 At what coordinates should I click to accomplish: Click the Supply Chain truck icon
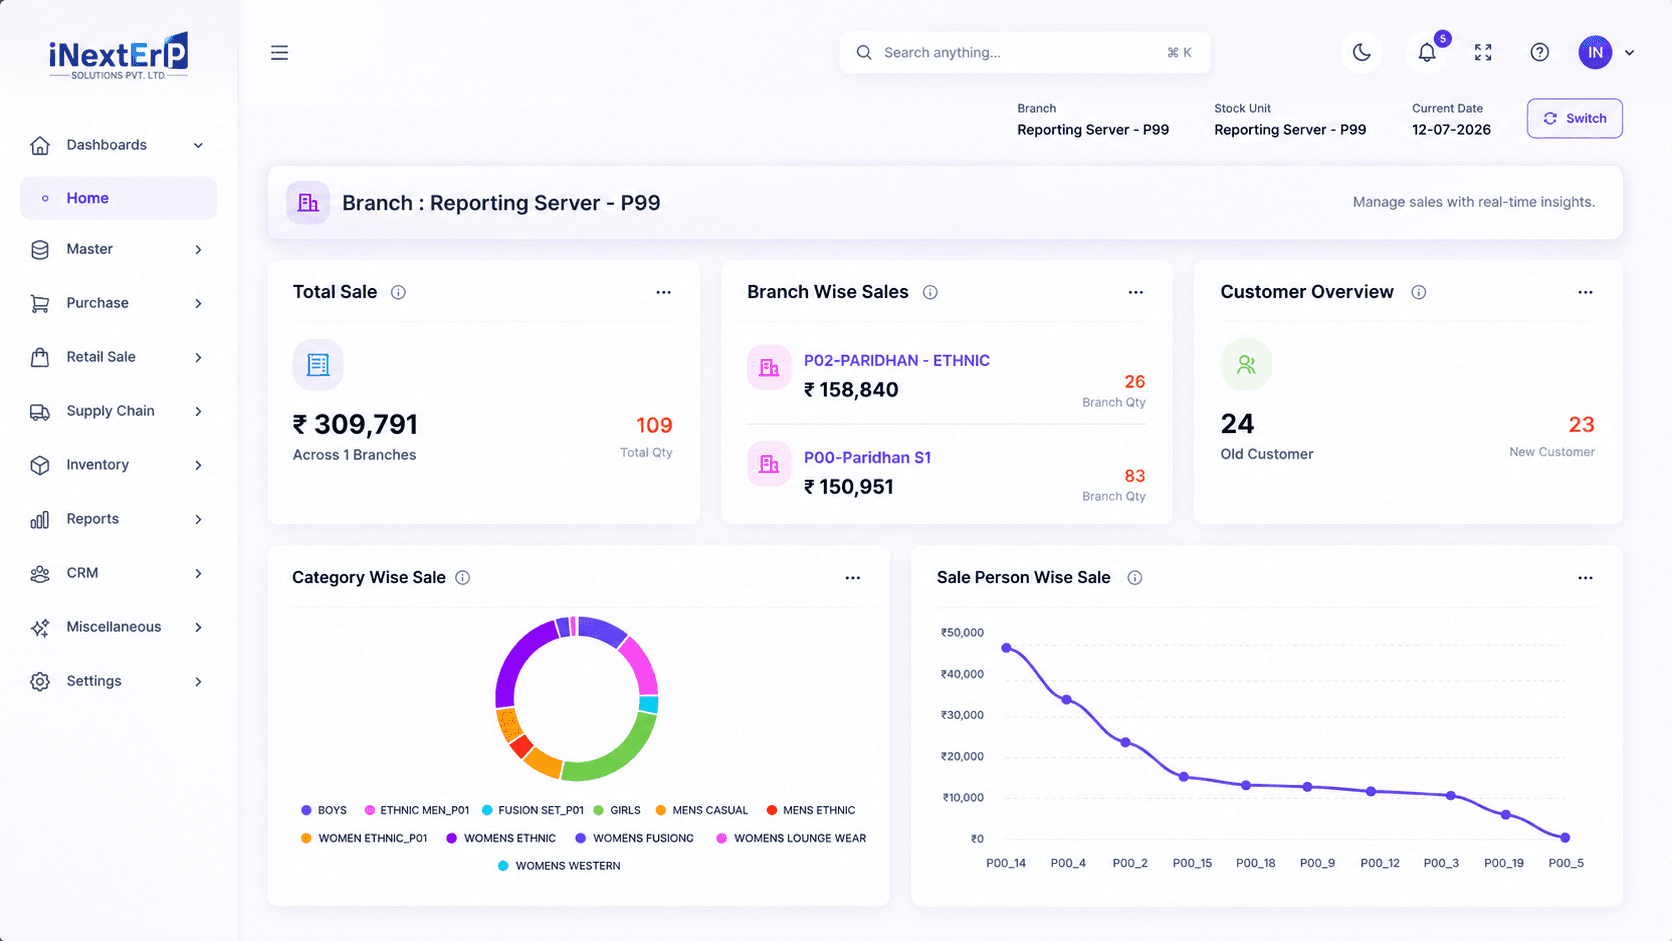(x=40, y=411)
